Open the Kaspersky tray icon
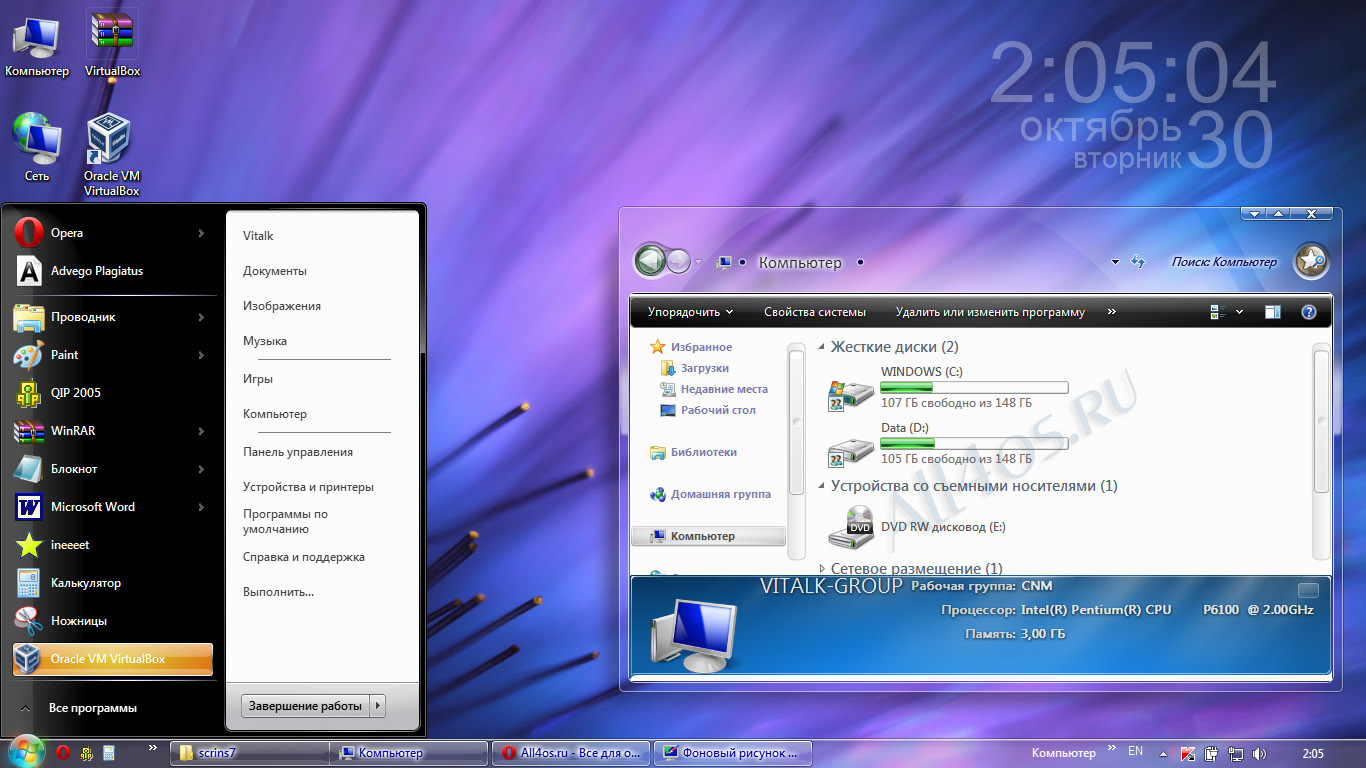 1188,753
